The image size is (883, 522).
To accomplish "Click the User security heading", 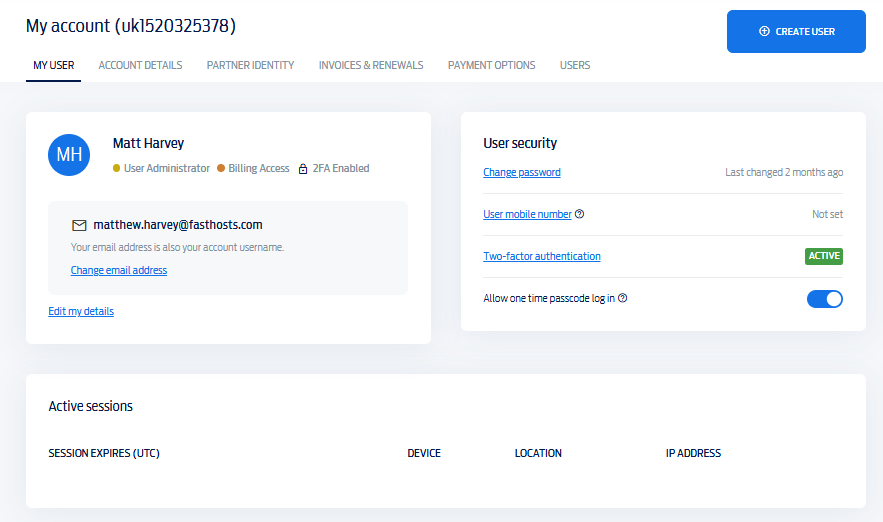I will (520, 143).
